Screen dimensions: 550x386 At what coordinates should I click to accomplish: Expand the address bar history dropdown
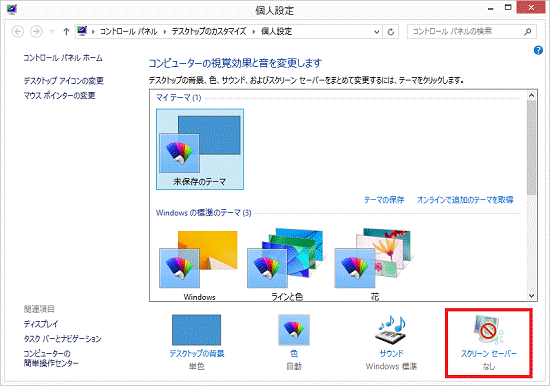(376, 32)
